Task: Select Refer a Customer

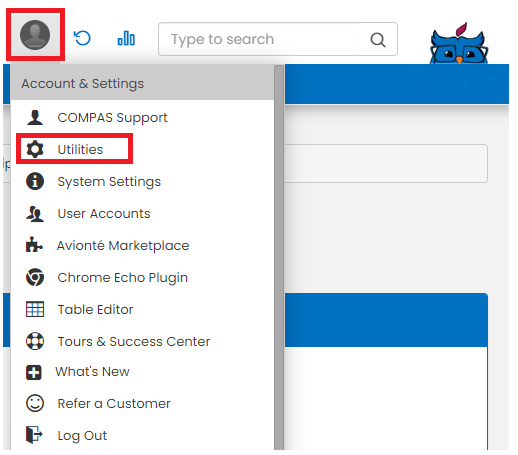Action: pos(114,404)
